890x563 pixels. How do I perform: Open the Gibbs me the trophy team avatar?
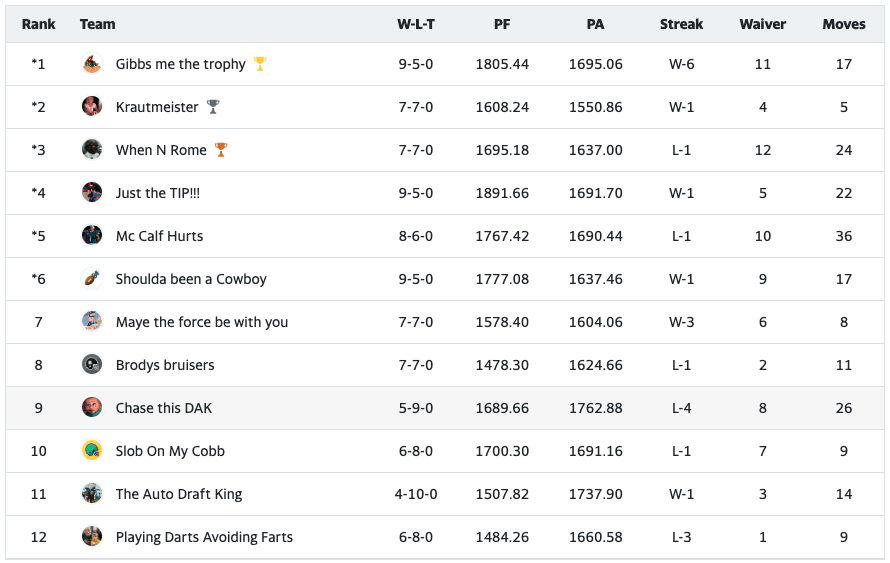point(92,64)
